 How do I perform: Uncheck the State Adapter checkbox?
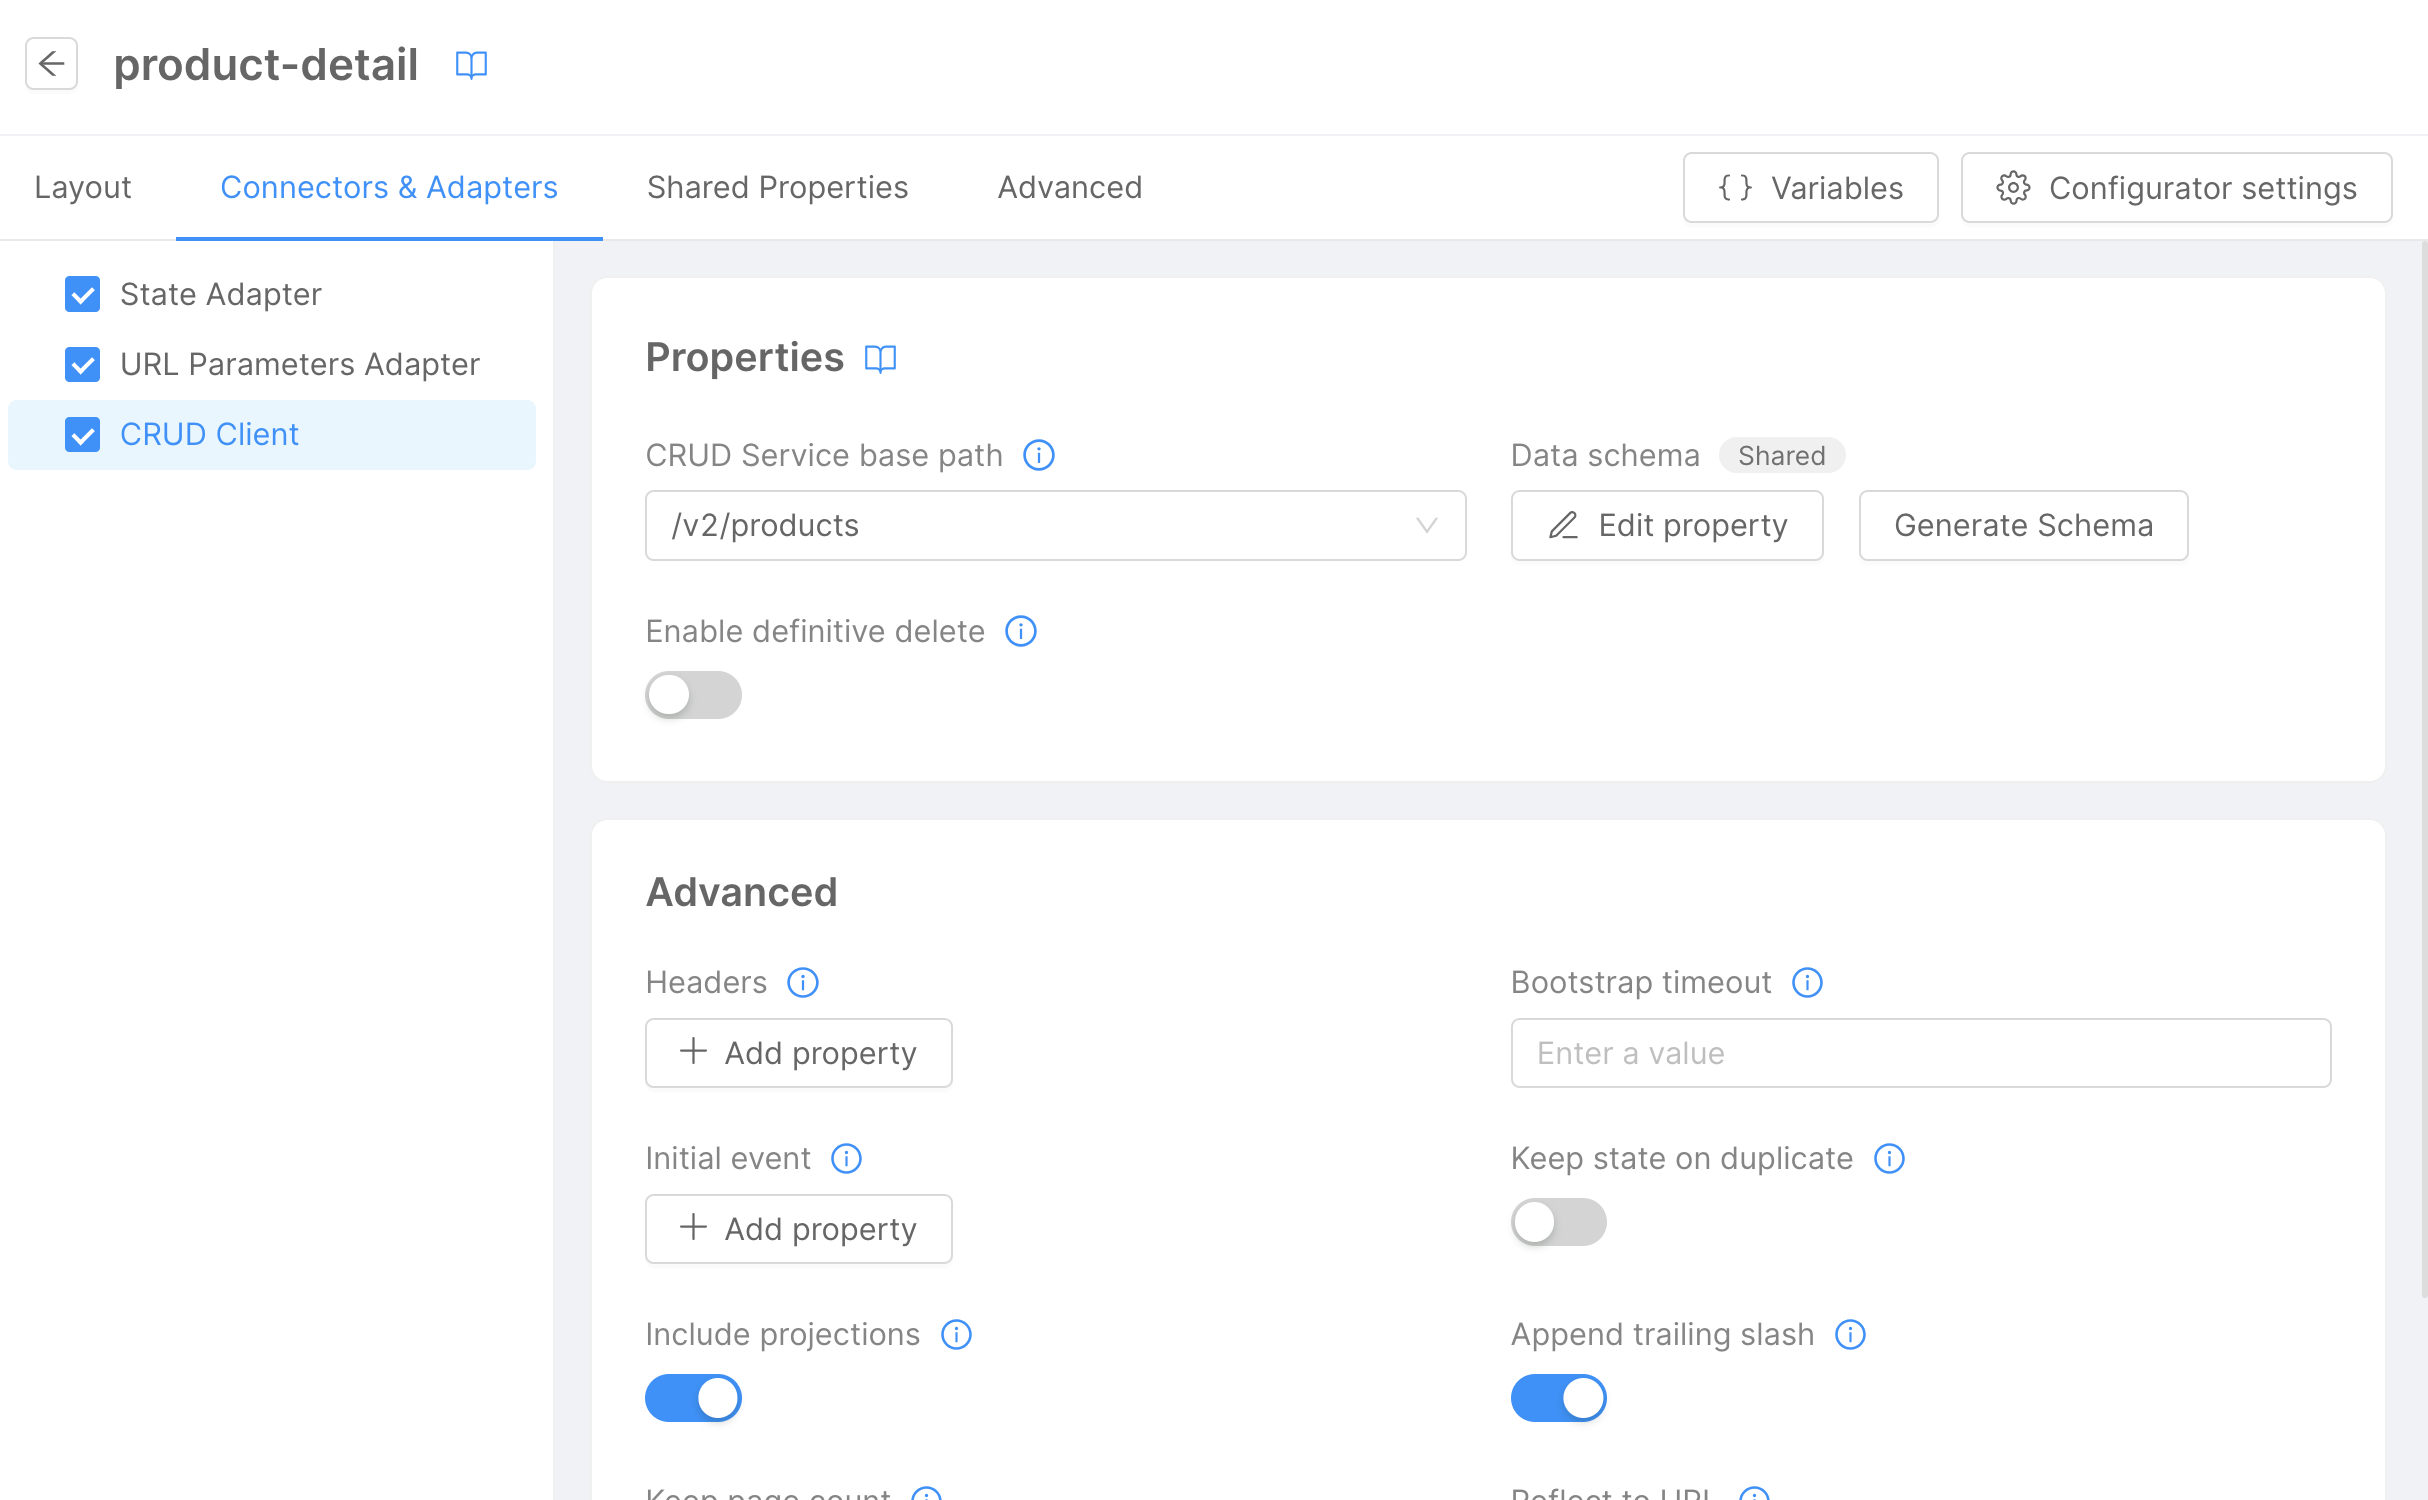[x=82, y=295]
